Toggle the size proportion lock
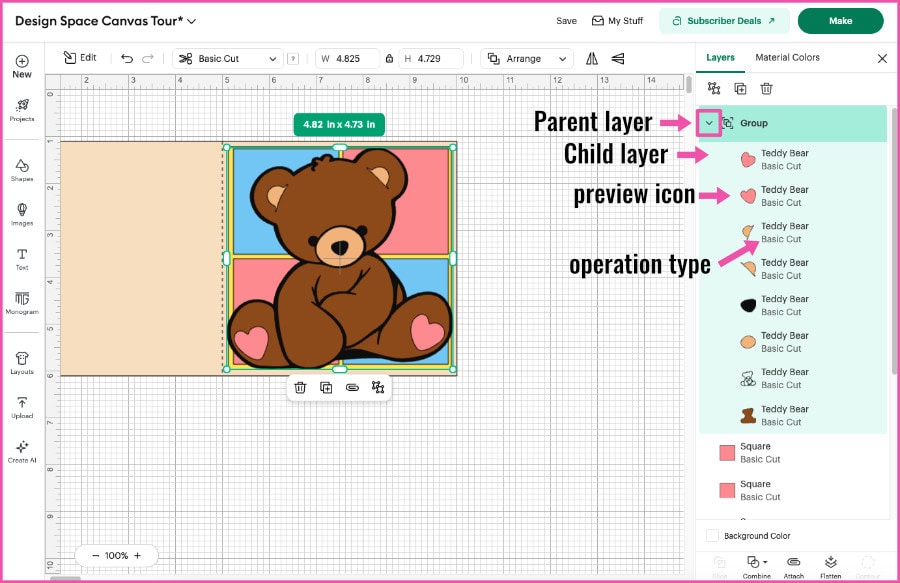 [x=389, y=59]
